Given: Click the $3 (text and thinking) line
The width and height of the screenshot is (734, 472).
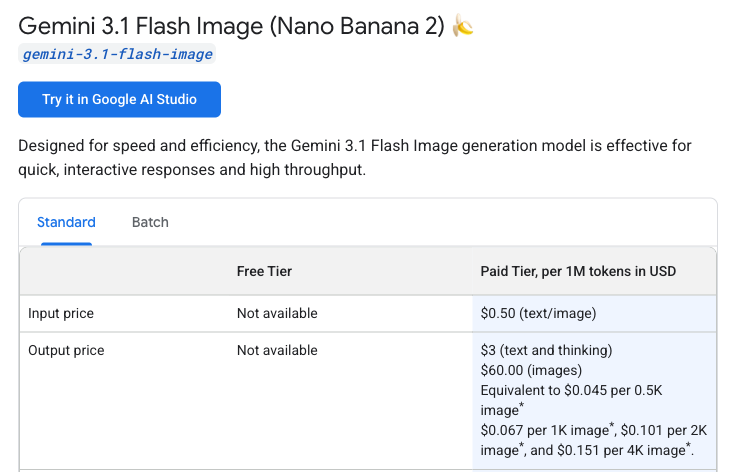Looking at the screenshot, I should click(546, 350).
